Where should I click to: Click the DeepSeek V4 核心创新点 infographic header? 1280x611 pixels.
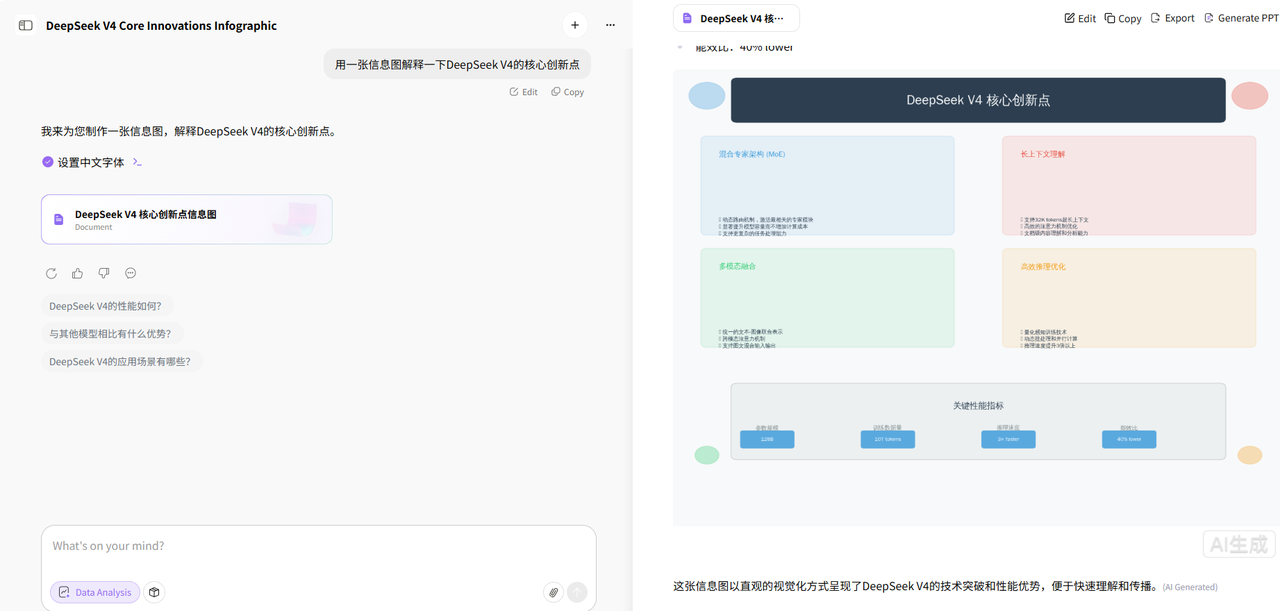(x=978, y=100)
